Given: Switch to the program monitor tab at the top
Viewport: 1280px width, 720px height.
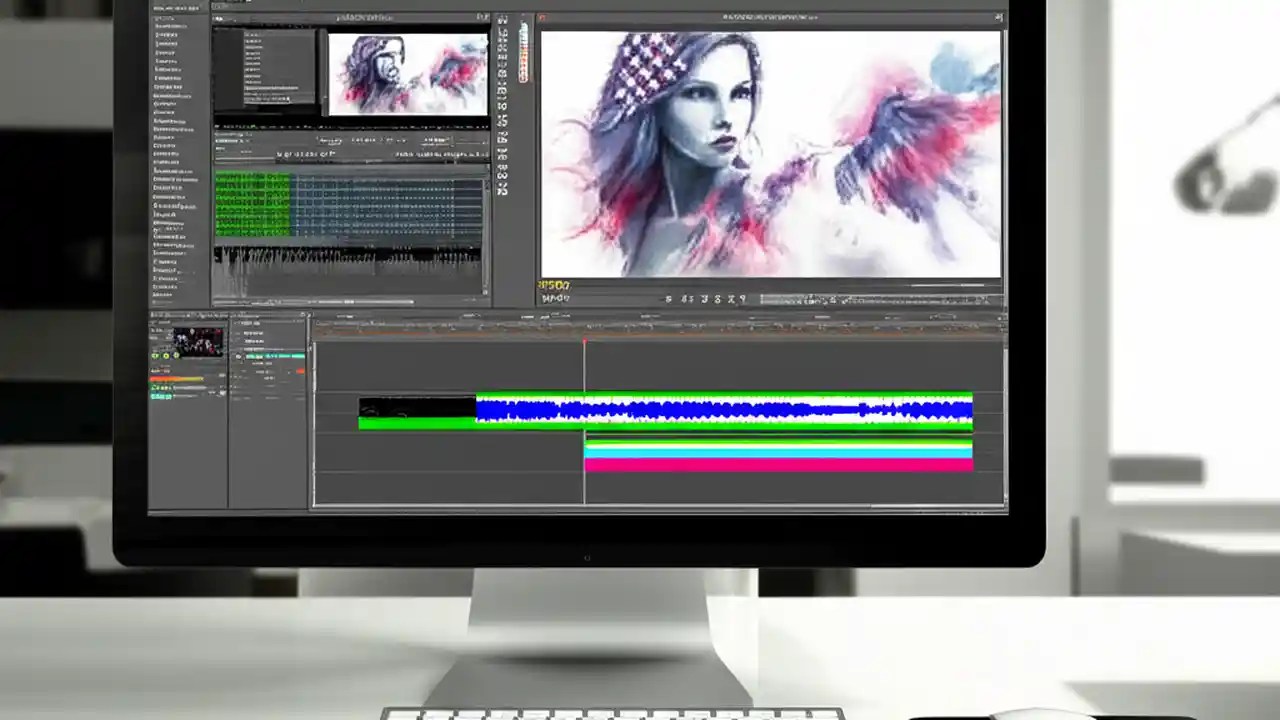Looking at the screenshot, I should pyautogui.click(x=770, y=17).
